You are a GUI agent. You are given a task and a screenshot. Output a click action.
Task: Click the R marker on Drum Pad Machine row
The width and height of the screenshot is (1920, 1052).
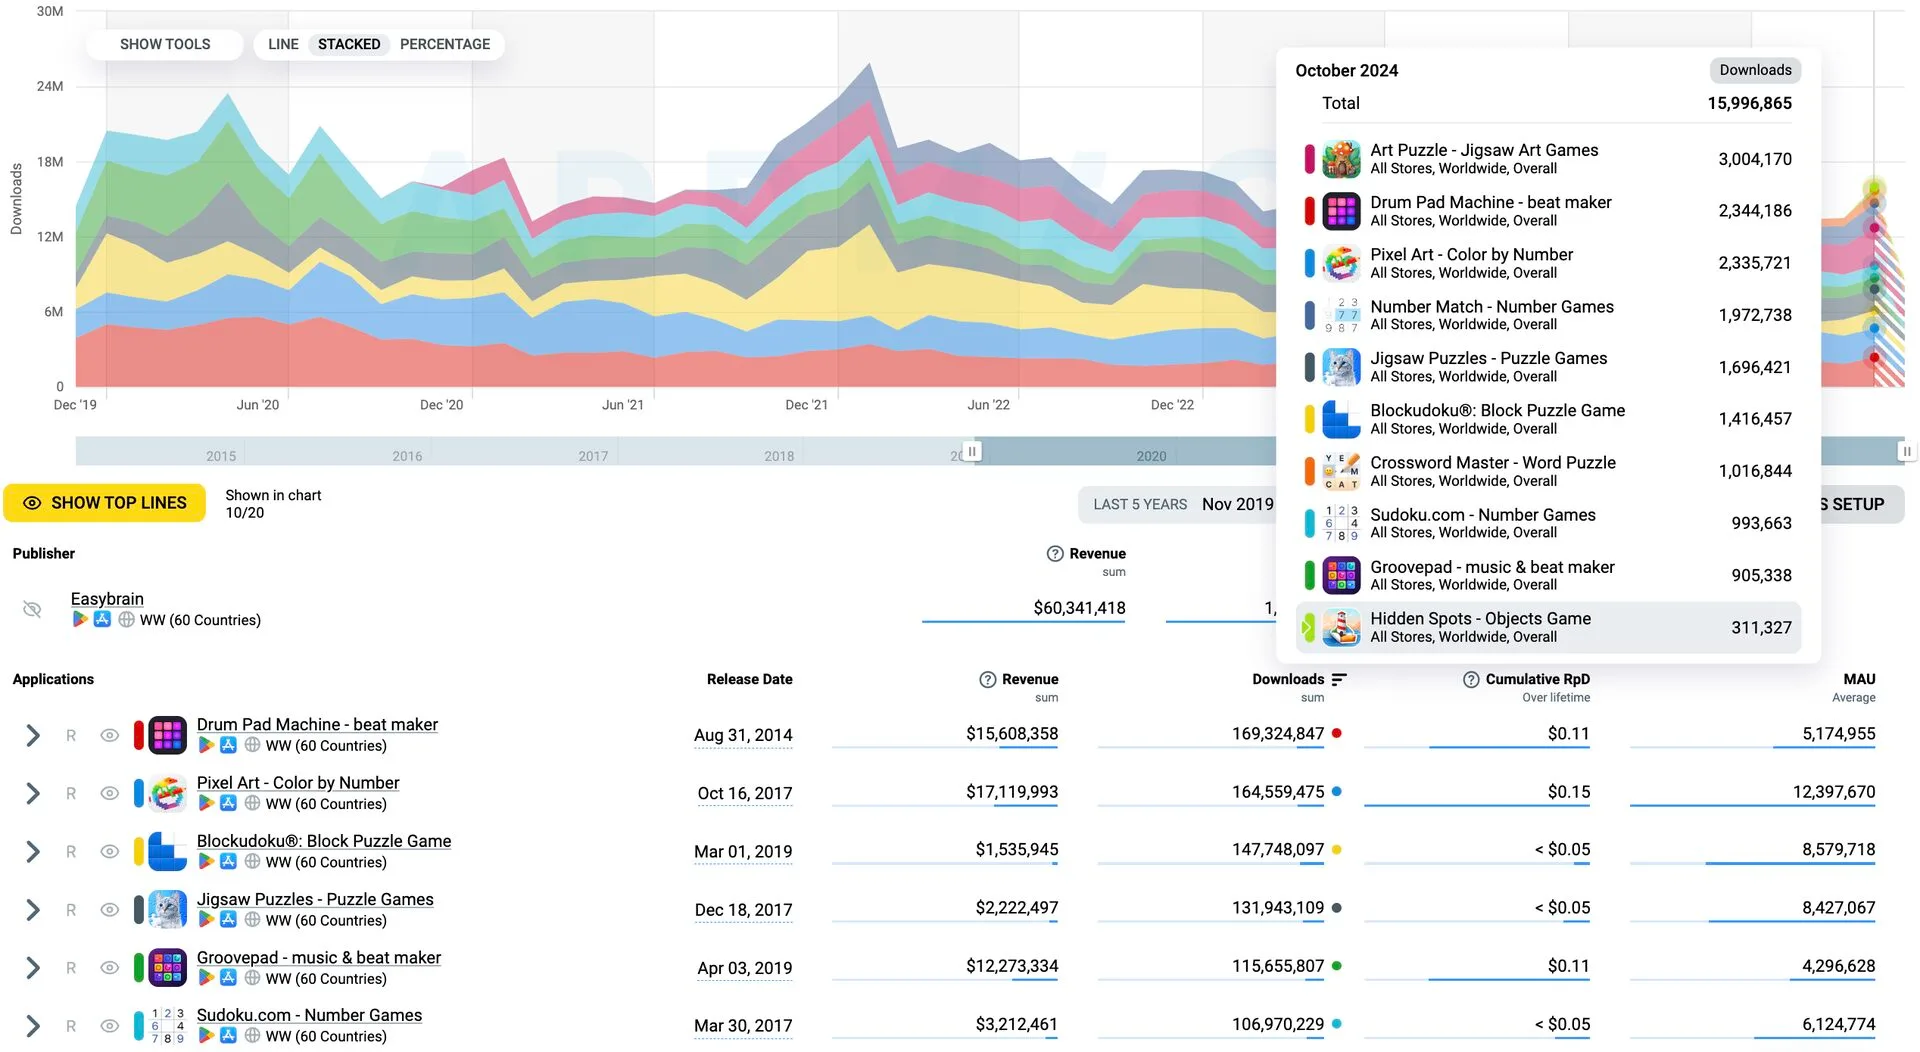click(71, 736)
